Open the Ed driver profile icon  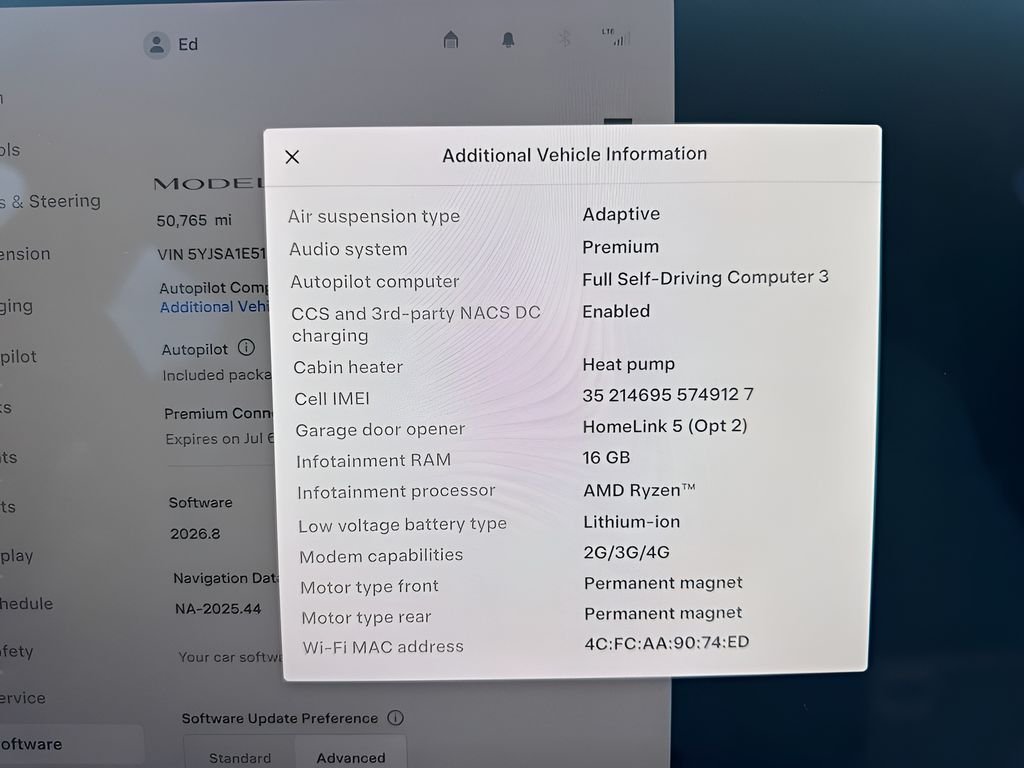click(157, 45)
